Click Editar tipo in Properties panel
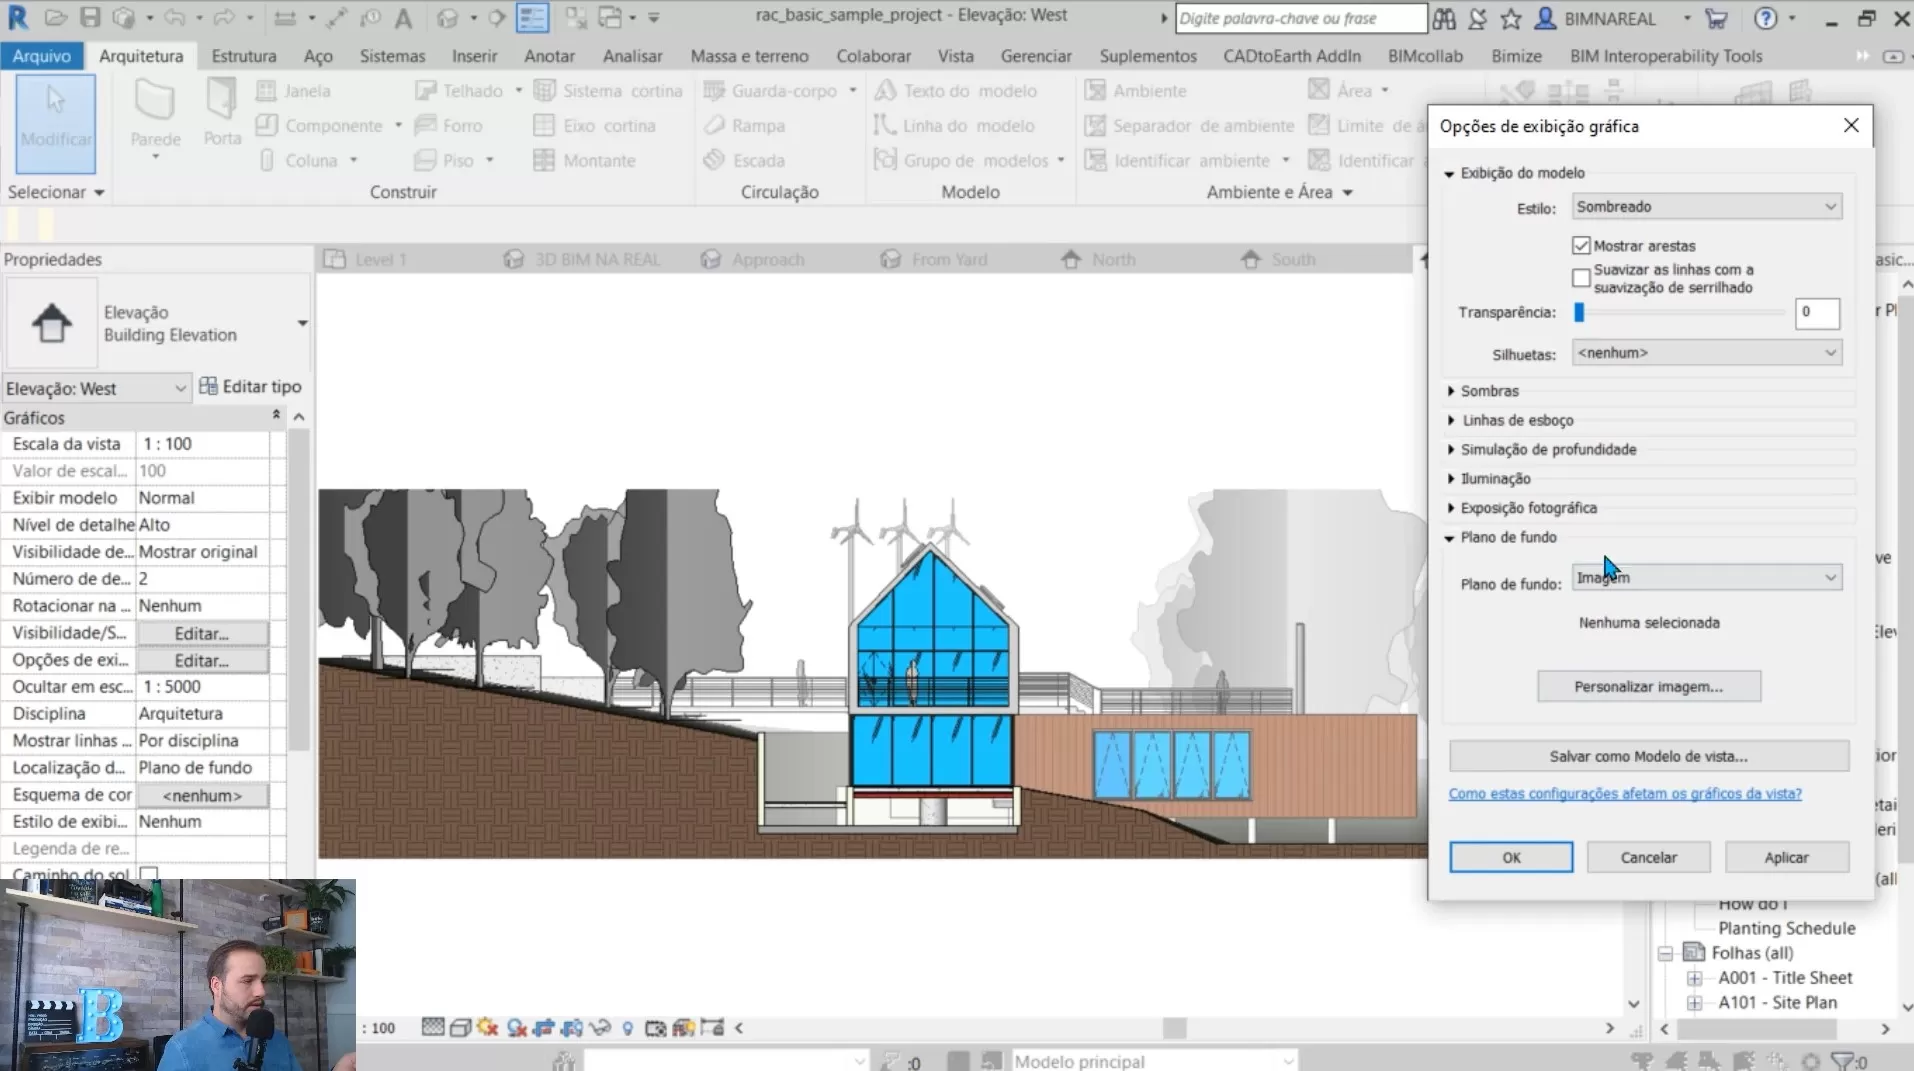This screenshot has height=1071, width=1914. (x=250, y=387)
